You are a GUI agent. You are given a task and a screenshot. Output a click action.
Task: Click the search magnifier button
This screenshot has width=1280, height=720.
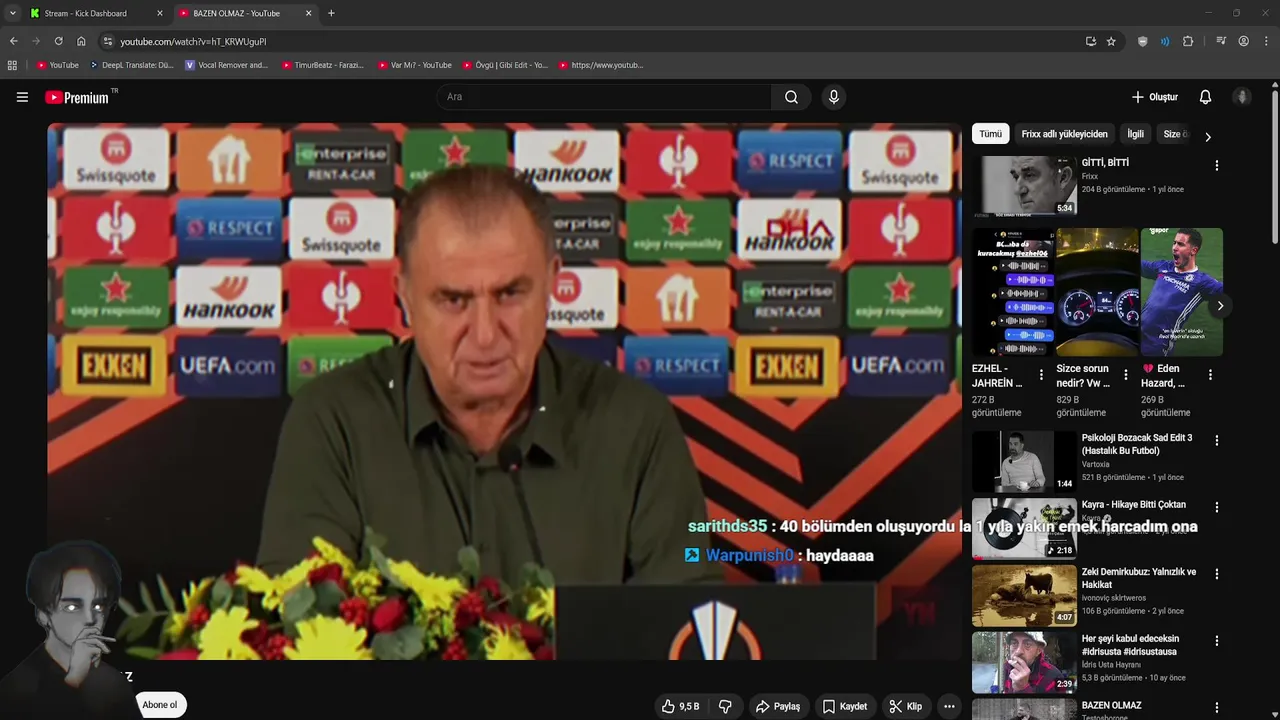pyautogui.click(x=791, y=97)
